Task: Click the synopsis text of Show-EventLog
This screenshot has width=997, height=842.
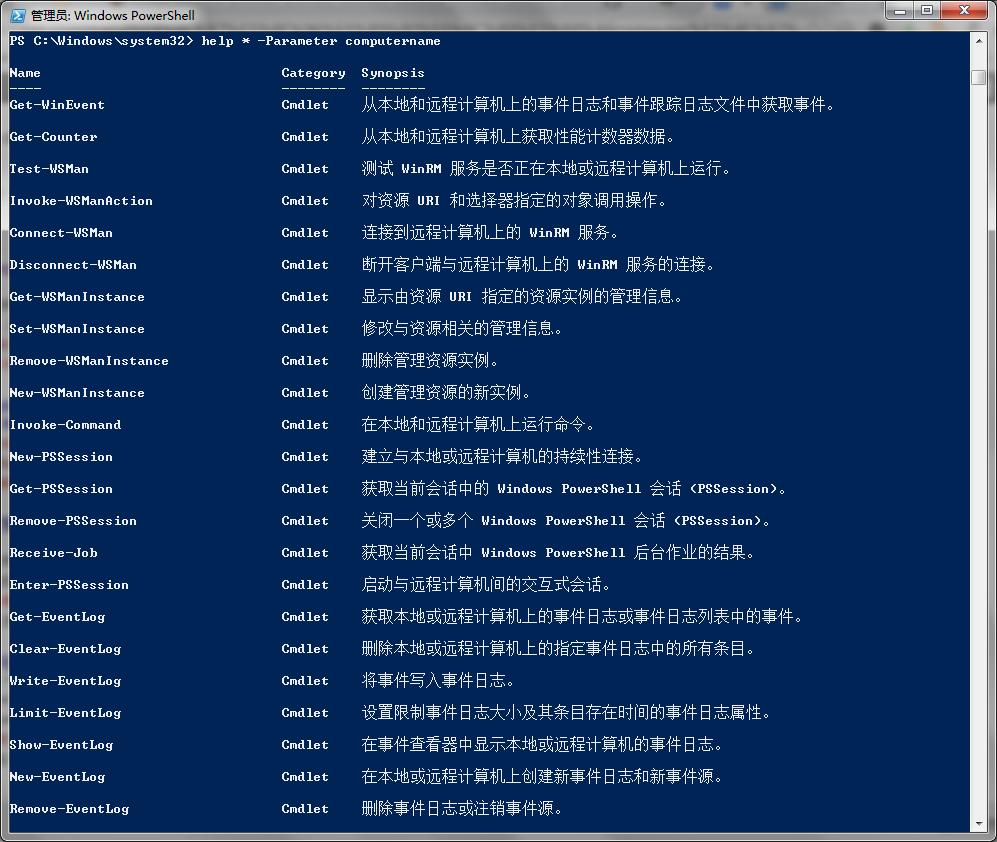Action: pyautogui.click(x=542, y=745)
